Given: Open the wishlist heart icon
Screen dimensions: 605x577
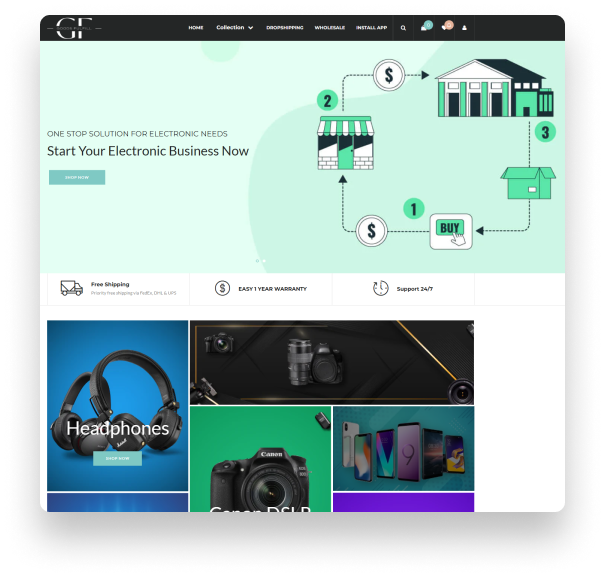Looking at the screenshot, I should point(444,28).
